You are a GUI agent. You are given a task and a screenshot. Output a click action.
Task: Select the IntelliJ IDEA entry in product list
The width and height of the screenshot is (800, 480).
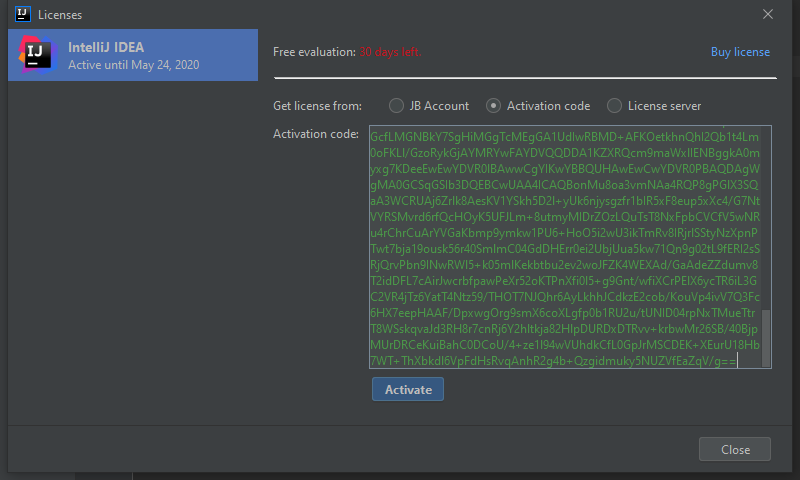coord(133,55)
